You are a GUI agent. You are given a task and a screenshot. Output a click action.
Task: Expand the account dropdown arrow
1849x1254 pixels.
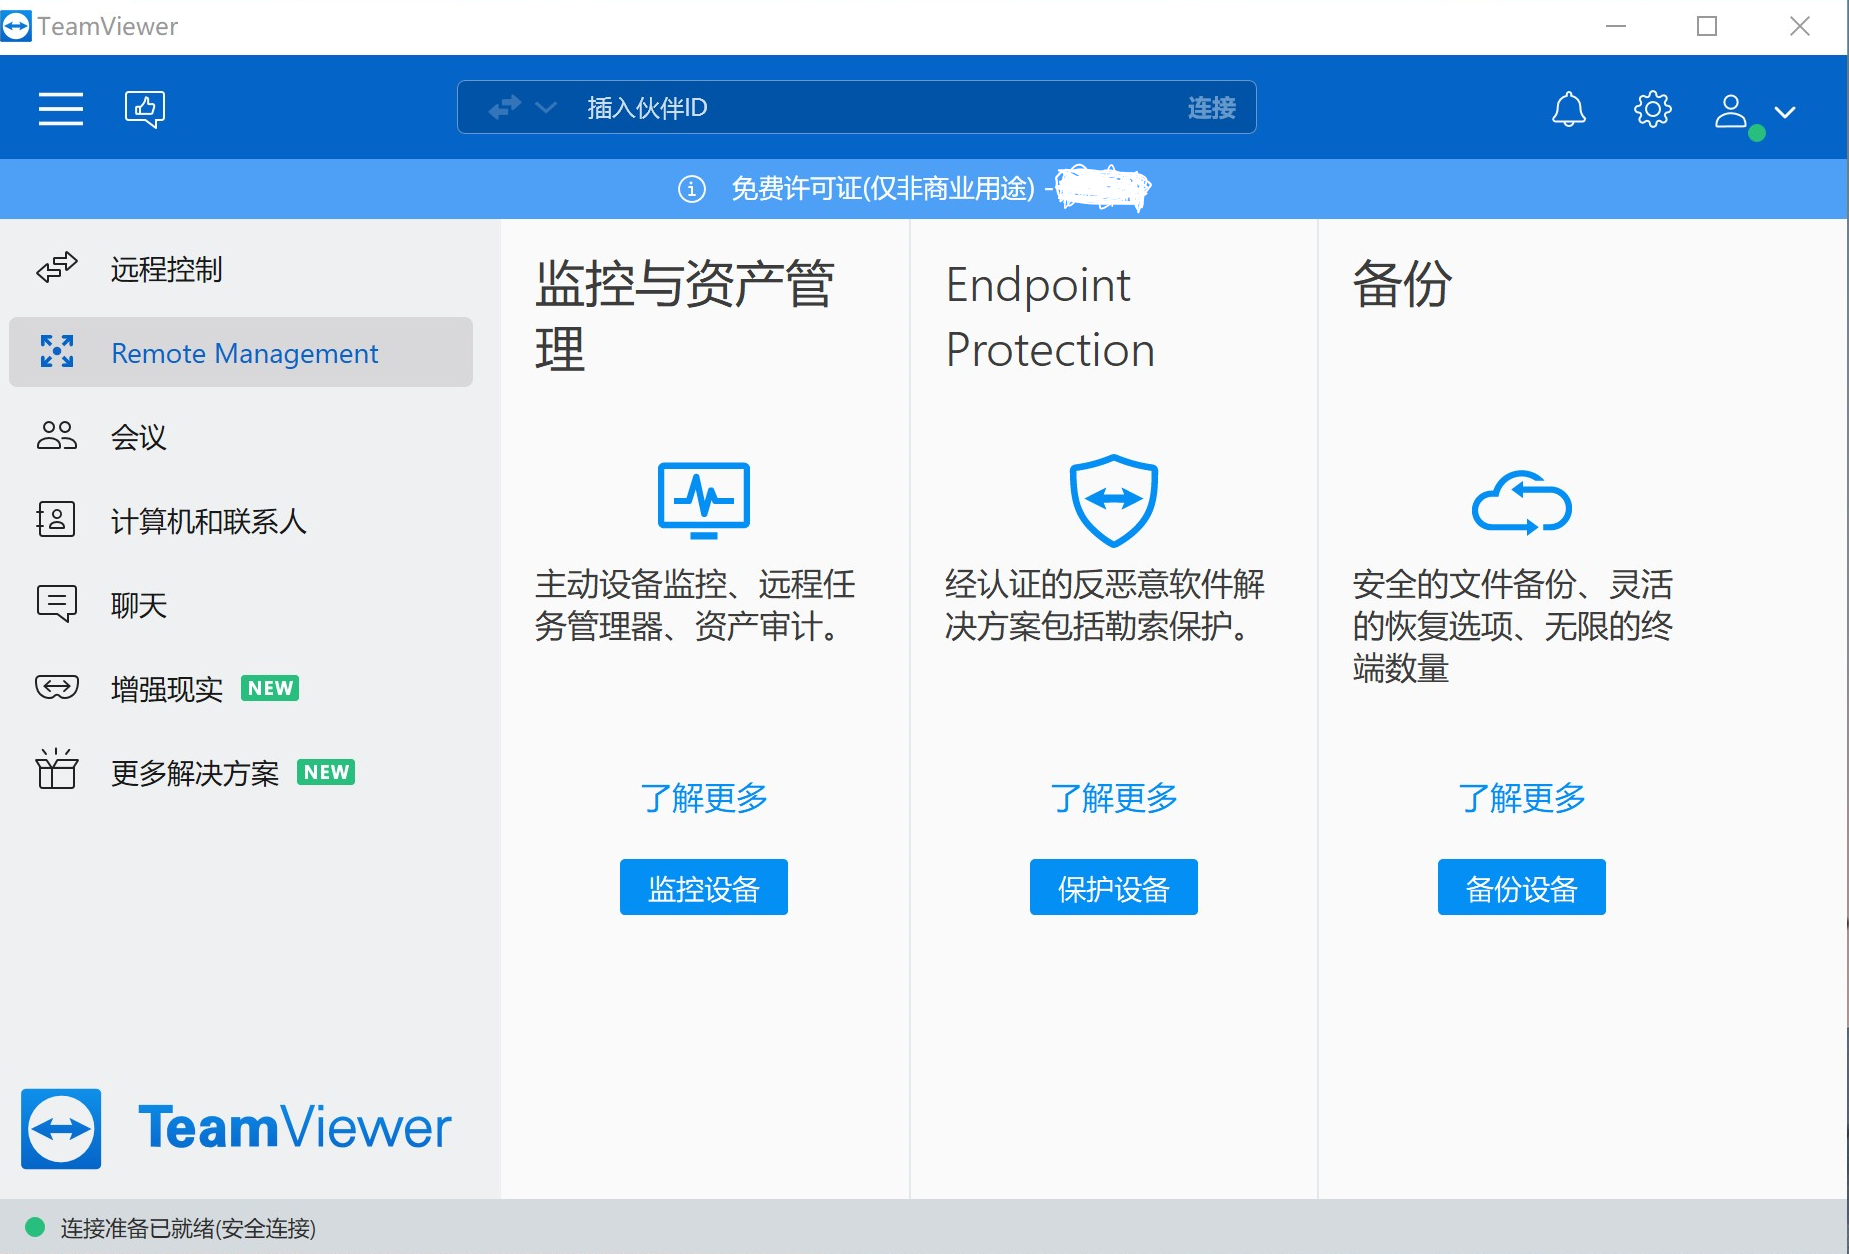point(1785,112)
